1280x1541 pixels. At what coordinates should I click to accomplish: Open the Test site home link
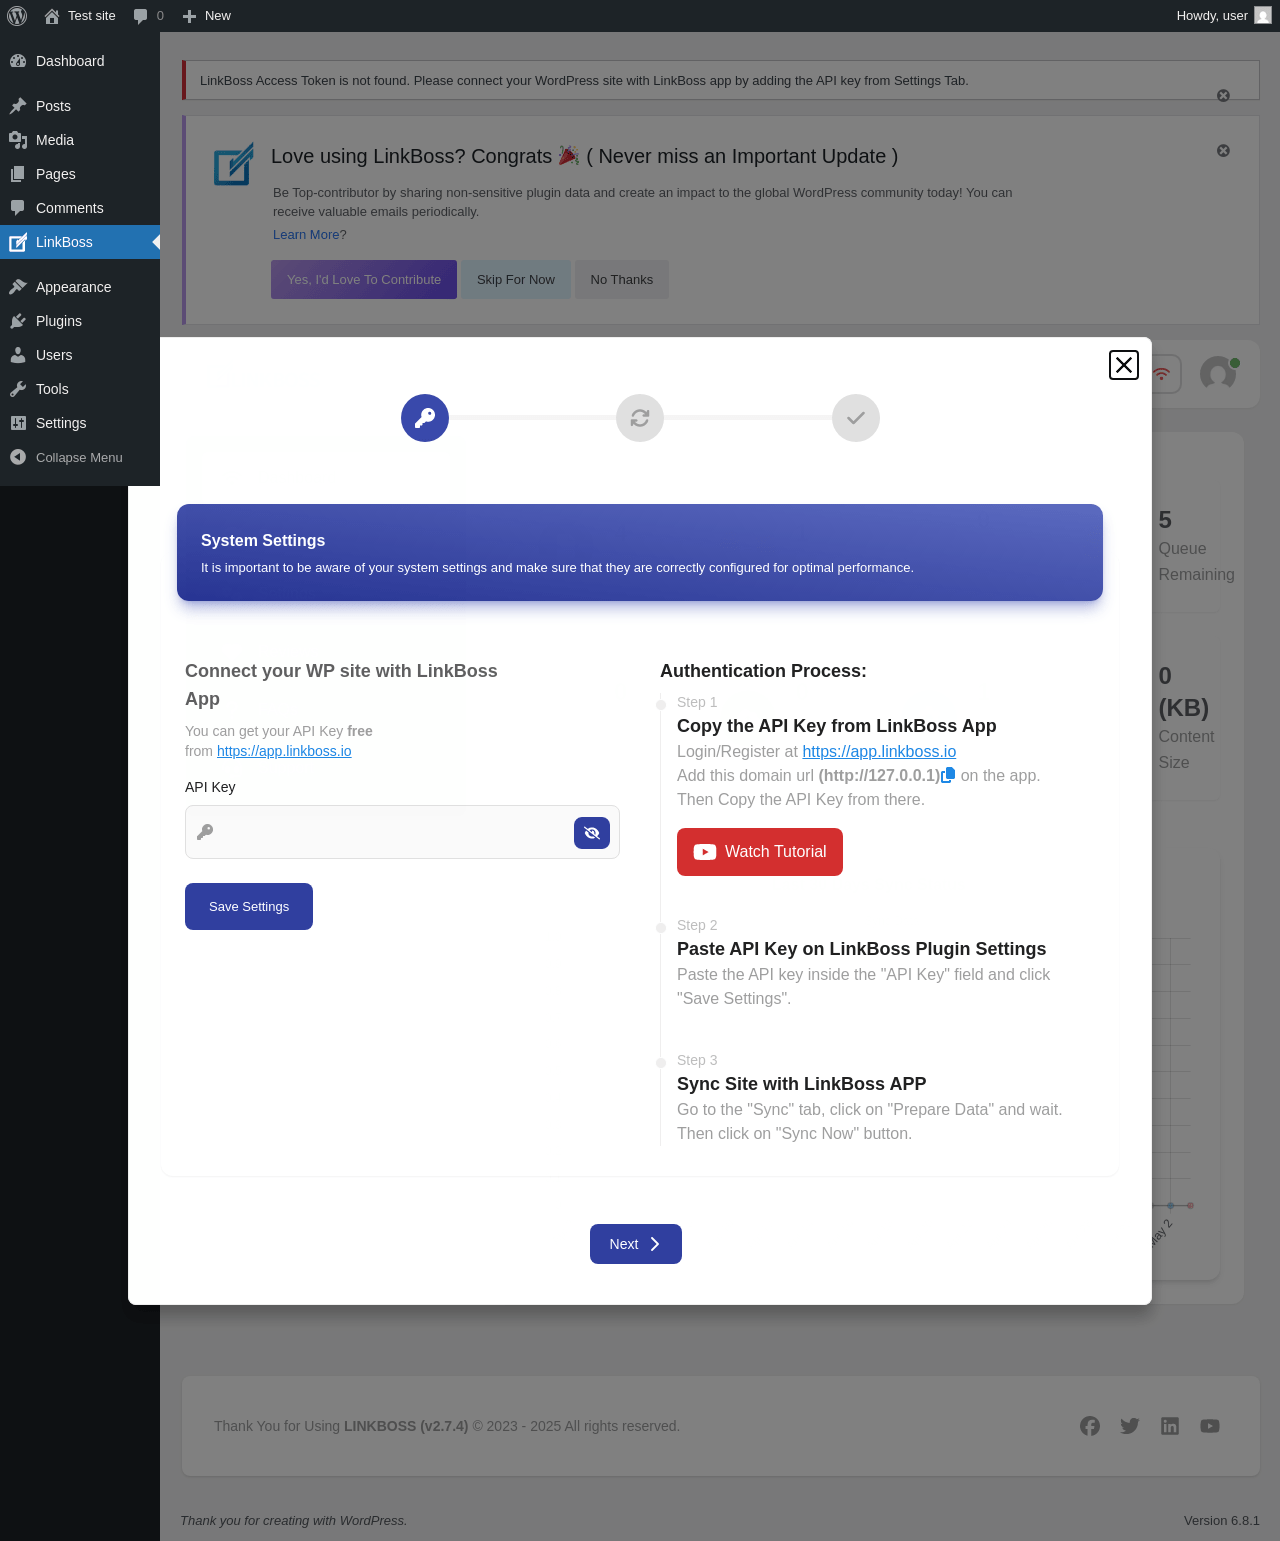click(x=80, y=16)
